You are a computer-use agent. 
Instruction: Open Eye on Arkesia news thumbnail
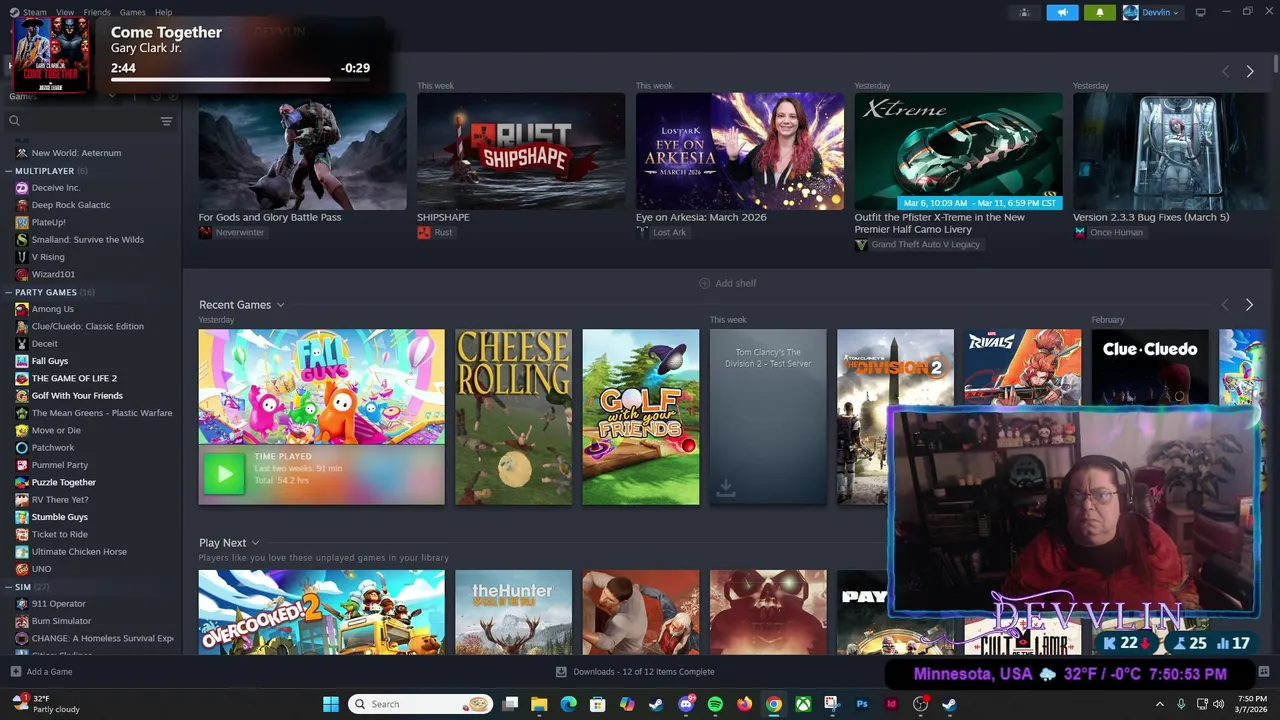(x=740, y=151)
